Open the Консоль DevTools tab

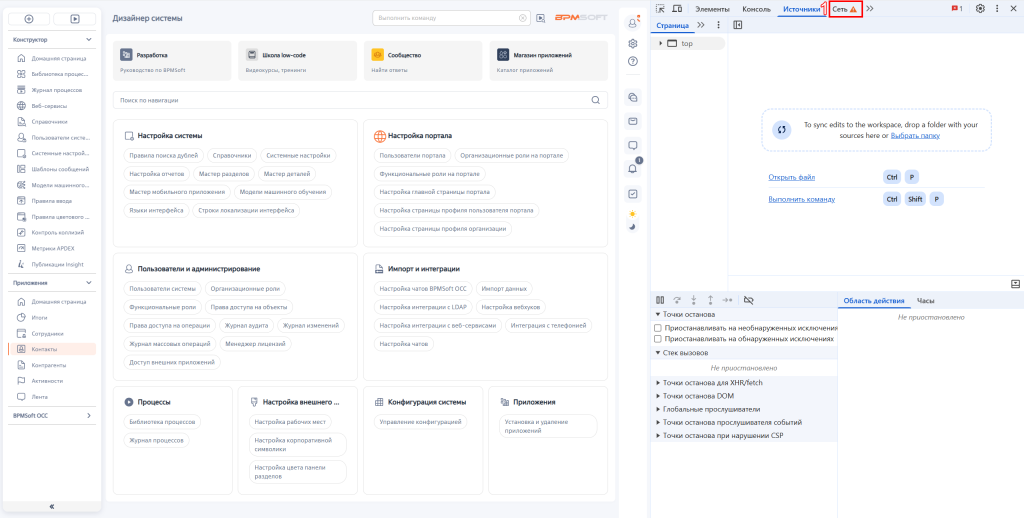(756, 9)
